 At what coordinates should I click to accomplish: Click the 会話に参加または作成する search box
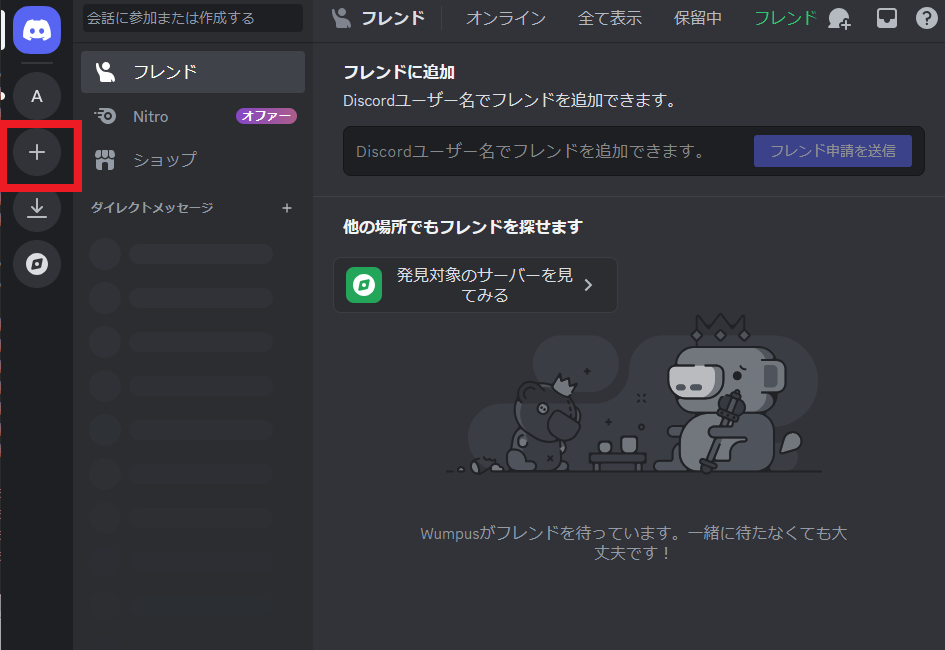193,18
